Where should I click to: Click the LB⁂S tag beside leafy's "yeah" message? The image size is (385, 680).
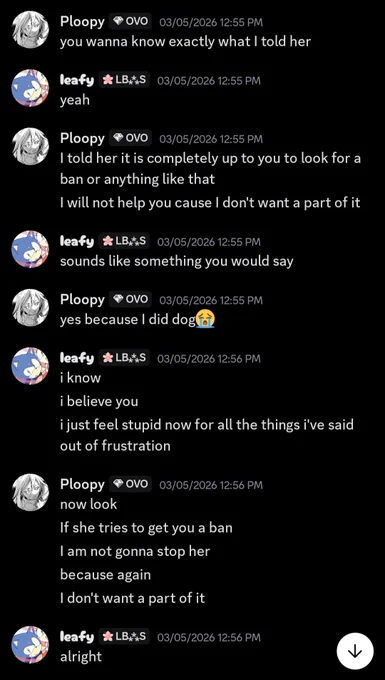pyautogui.click(x=124, y=80)
